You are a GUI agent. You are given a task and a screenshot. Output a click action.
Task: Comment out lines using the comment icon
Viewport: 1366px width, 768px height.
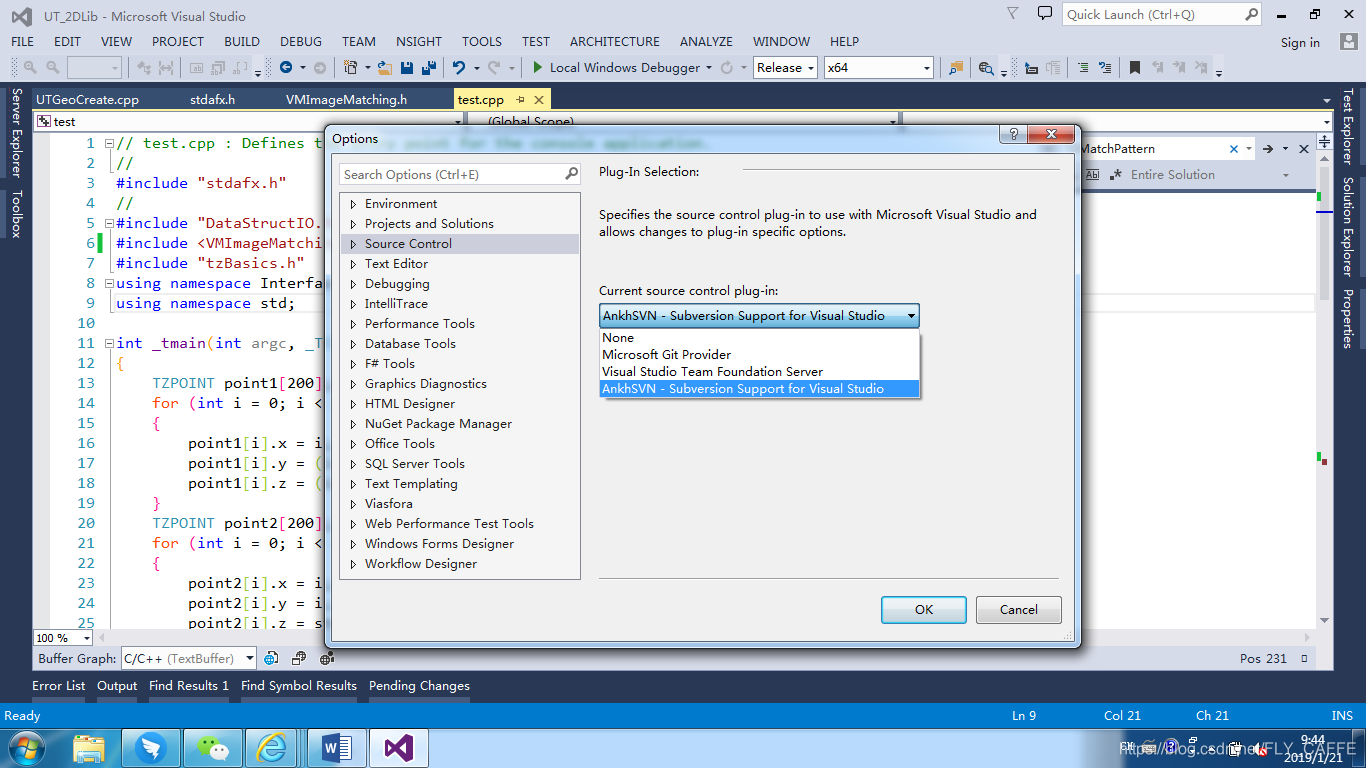pyautogui.click(x=1084, y=67)
